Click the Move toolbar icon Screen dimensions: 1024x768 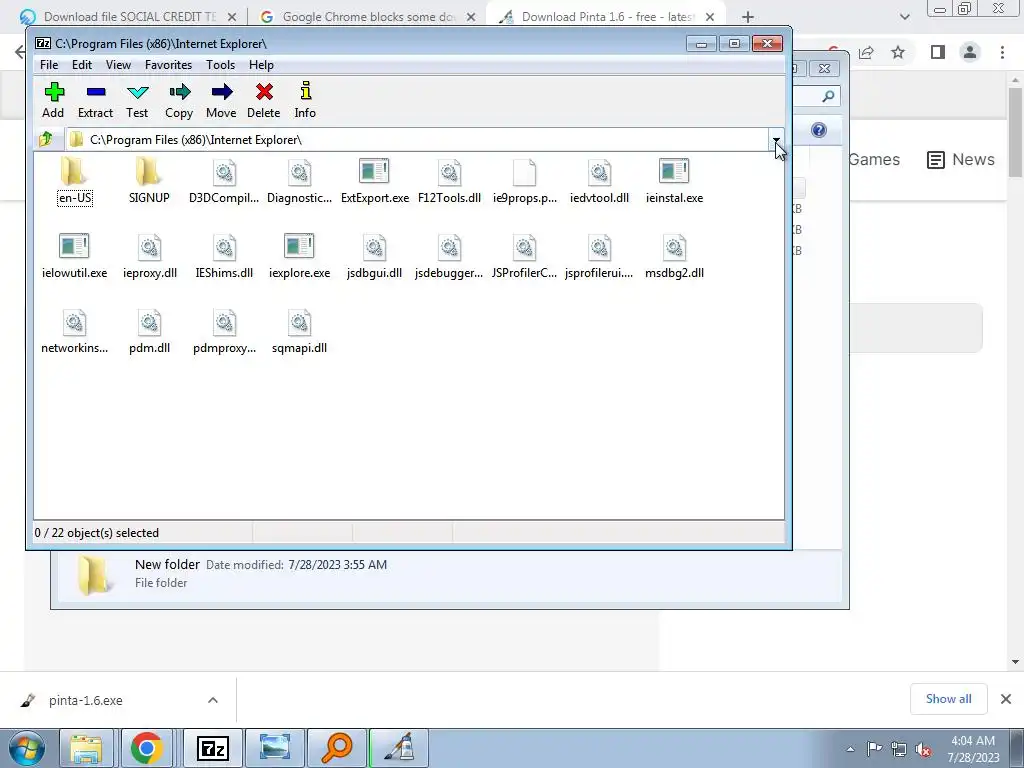[221, 100]
